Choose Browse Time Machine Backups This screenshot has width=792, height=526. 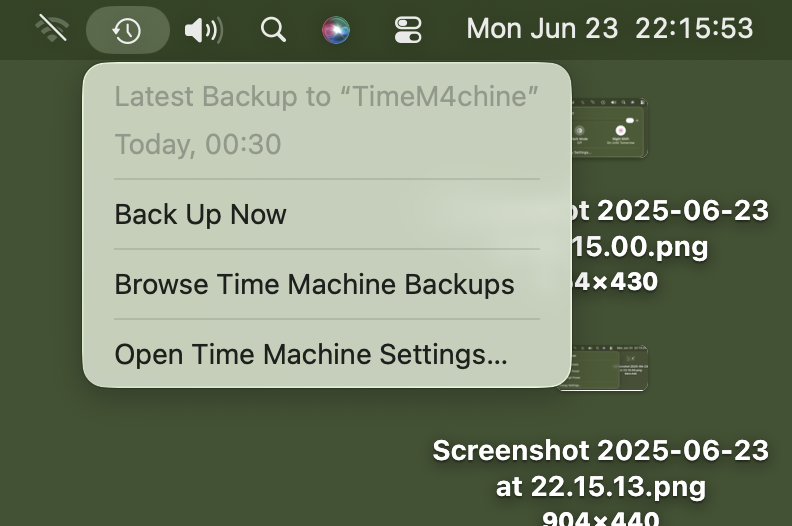point(314,284)
